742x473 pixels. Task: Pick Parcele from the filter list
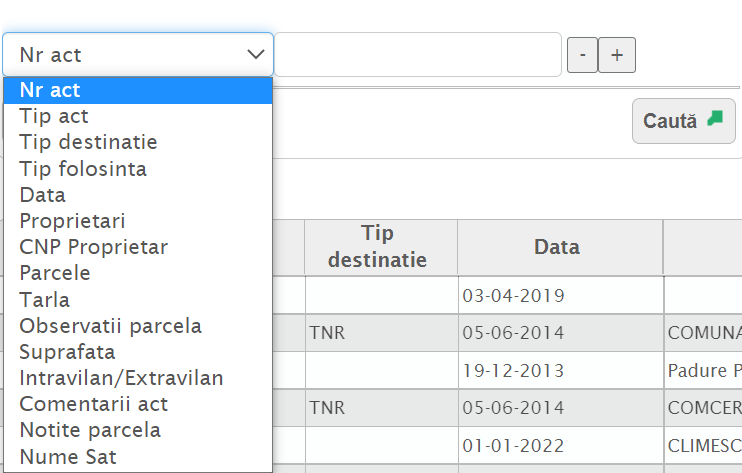click(x=138, y=273)
